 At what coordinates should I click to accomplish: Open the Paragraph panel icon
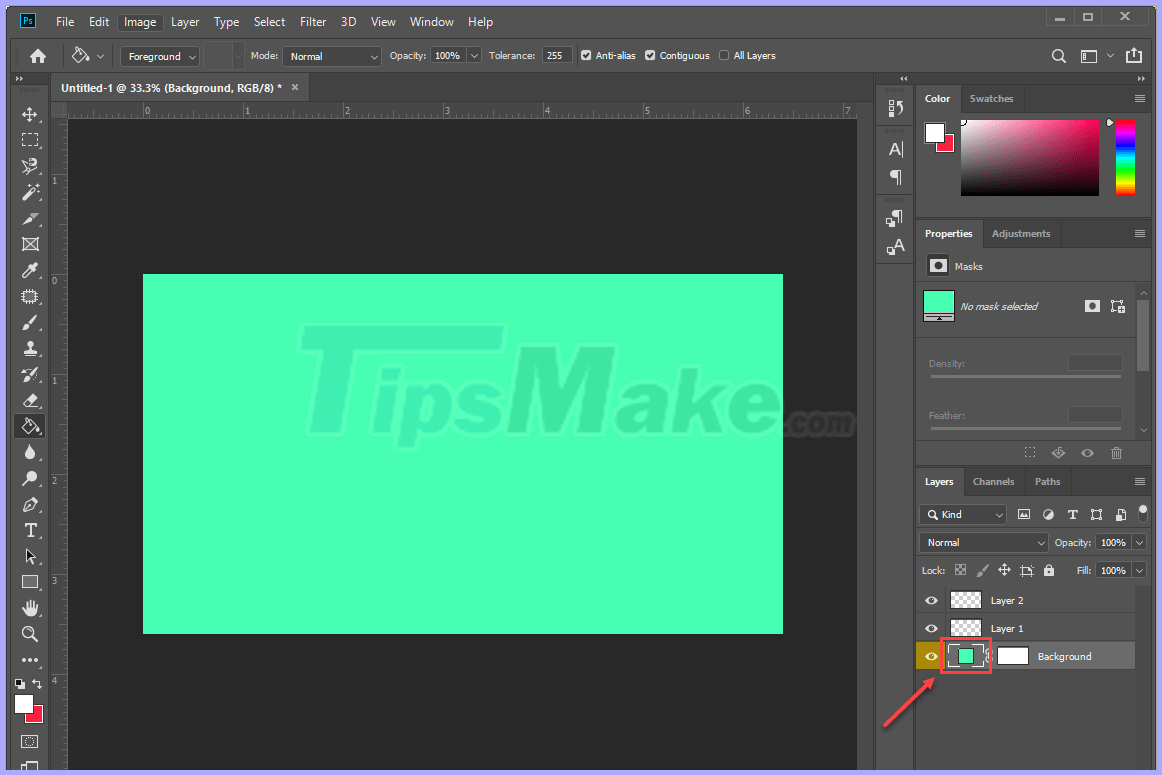(895, 176)
